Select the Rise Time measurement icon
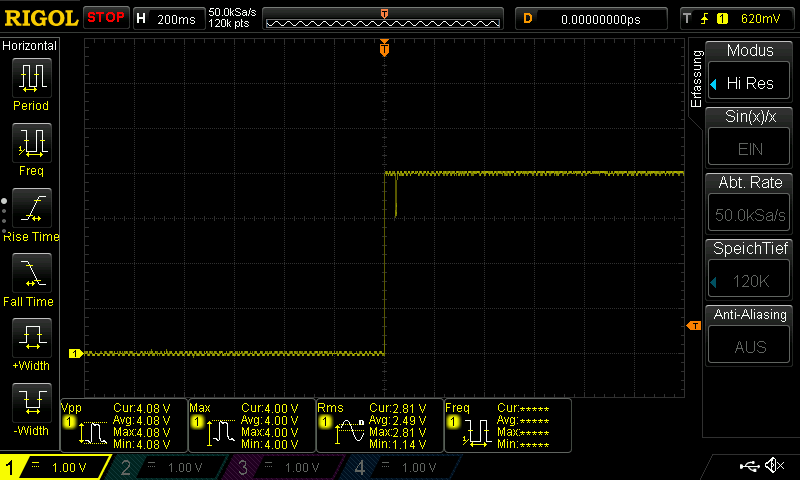Image resolution: width=800 pixels, height=480 pixels. pyautogui.click(x=32, y=208)
